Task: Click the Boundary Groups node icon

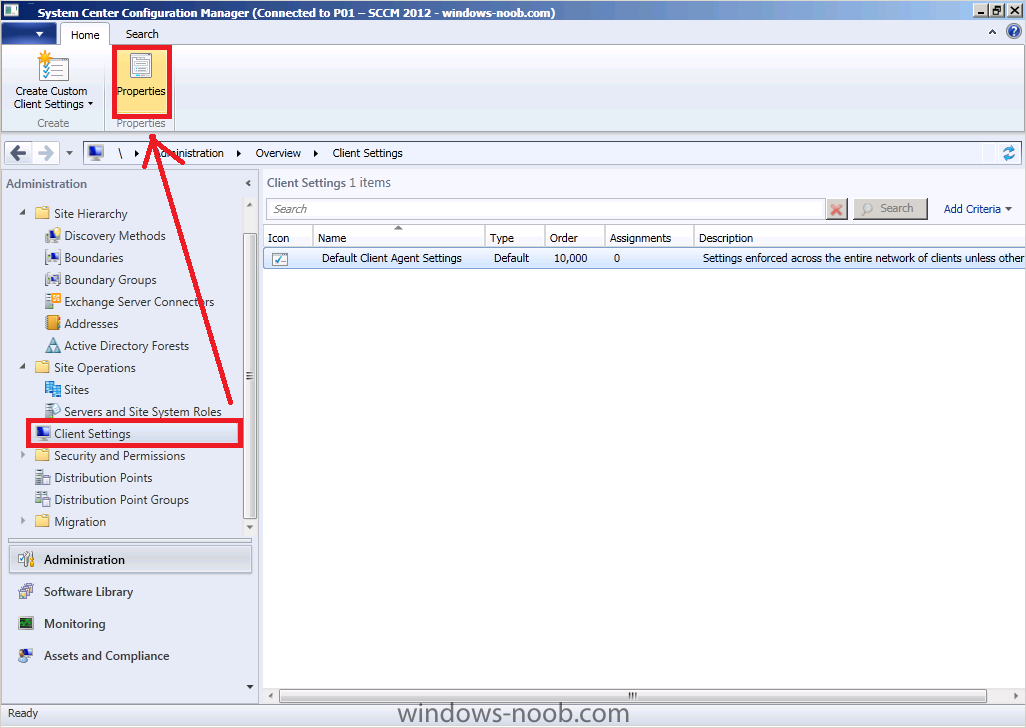Action: (52, 280)
